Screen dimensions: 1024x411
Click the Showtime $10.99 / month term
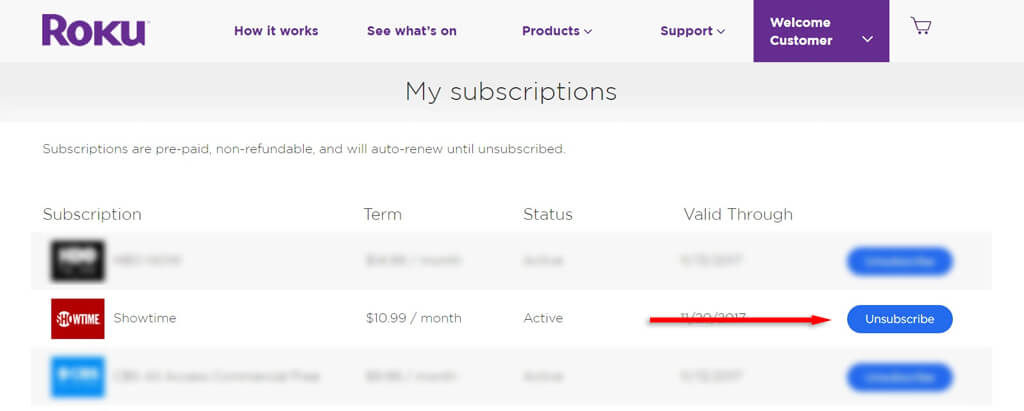(413, 318)
